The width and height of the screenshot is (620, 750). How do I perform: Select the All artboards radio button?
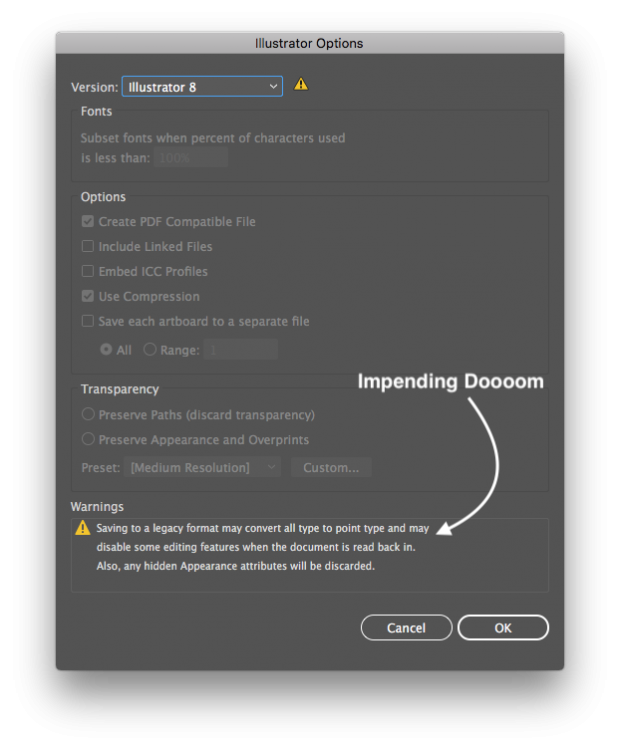click(106, 349)
